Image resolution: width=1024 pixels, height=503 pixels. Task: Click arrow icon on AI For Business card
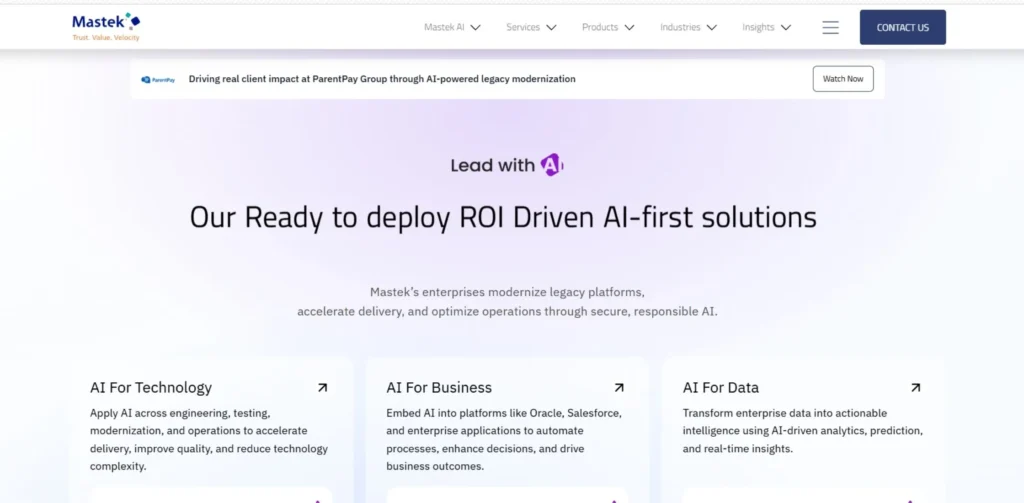[619, 388]
